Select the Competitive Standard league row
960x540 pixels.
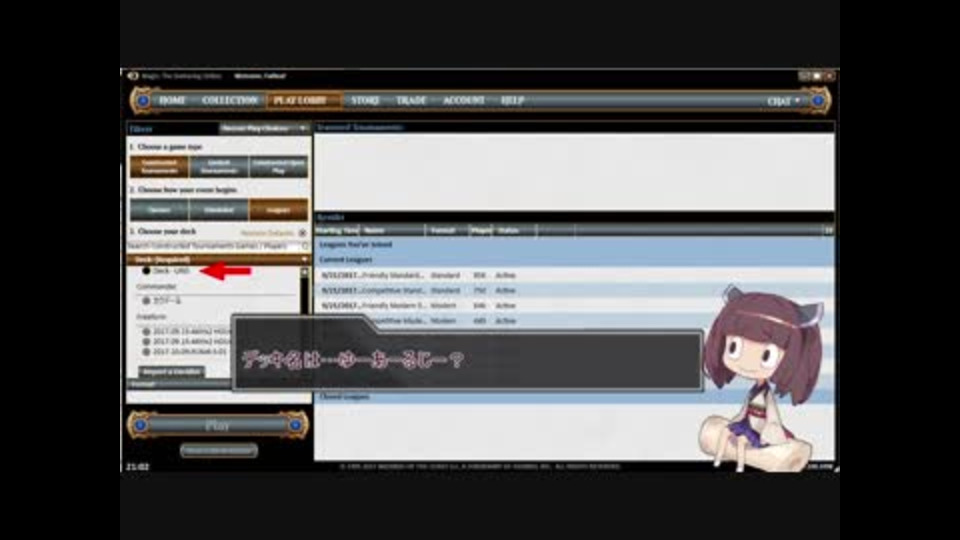point(574,291)
